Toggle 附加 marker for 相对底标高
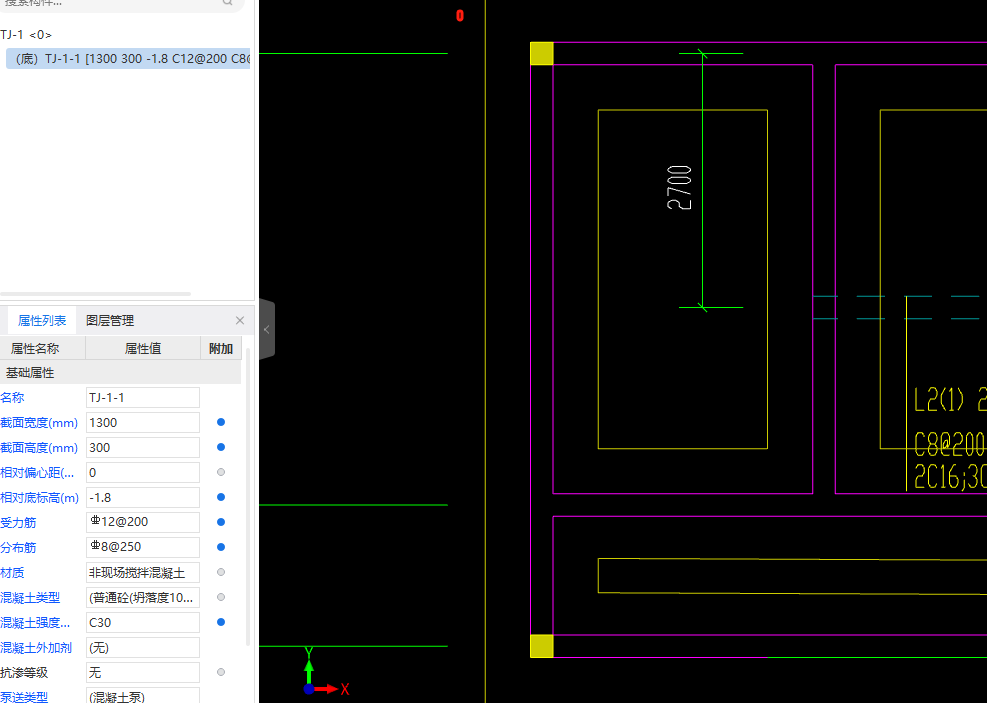The height and width of the screenshot is (703, 987). [221, 497]
